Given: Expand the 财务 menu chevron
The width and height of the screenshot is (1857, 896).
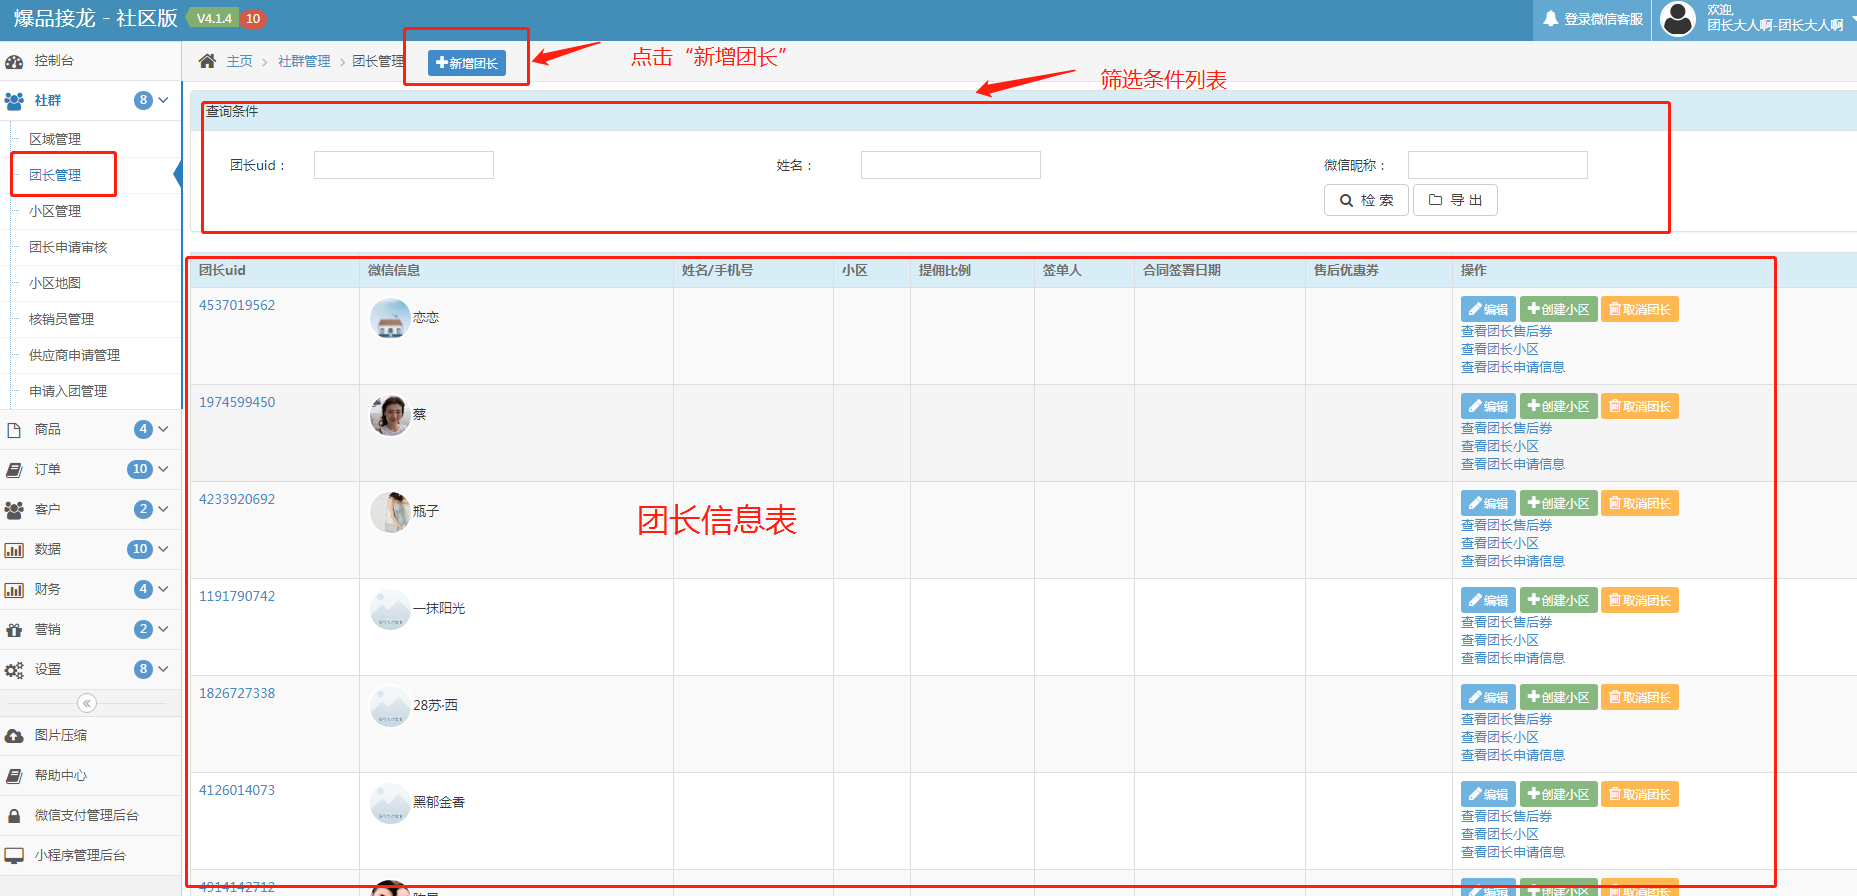Looking at the screenshot, I should 163,589.
